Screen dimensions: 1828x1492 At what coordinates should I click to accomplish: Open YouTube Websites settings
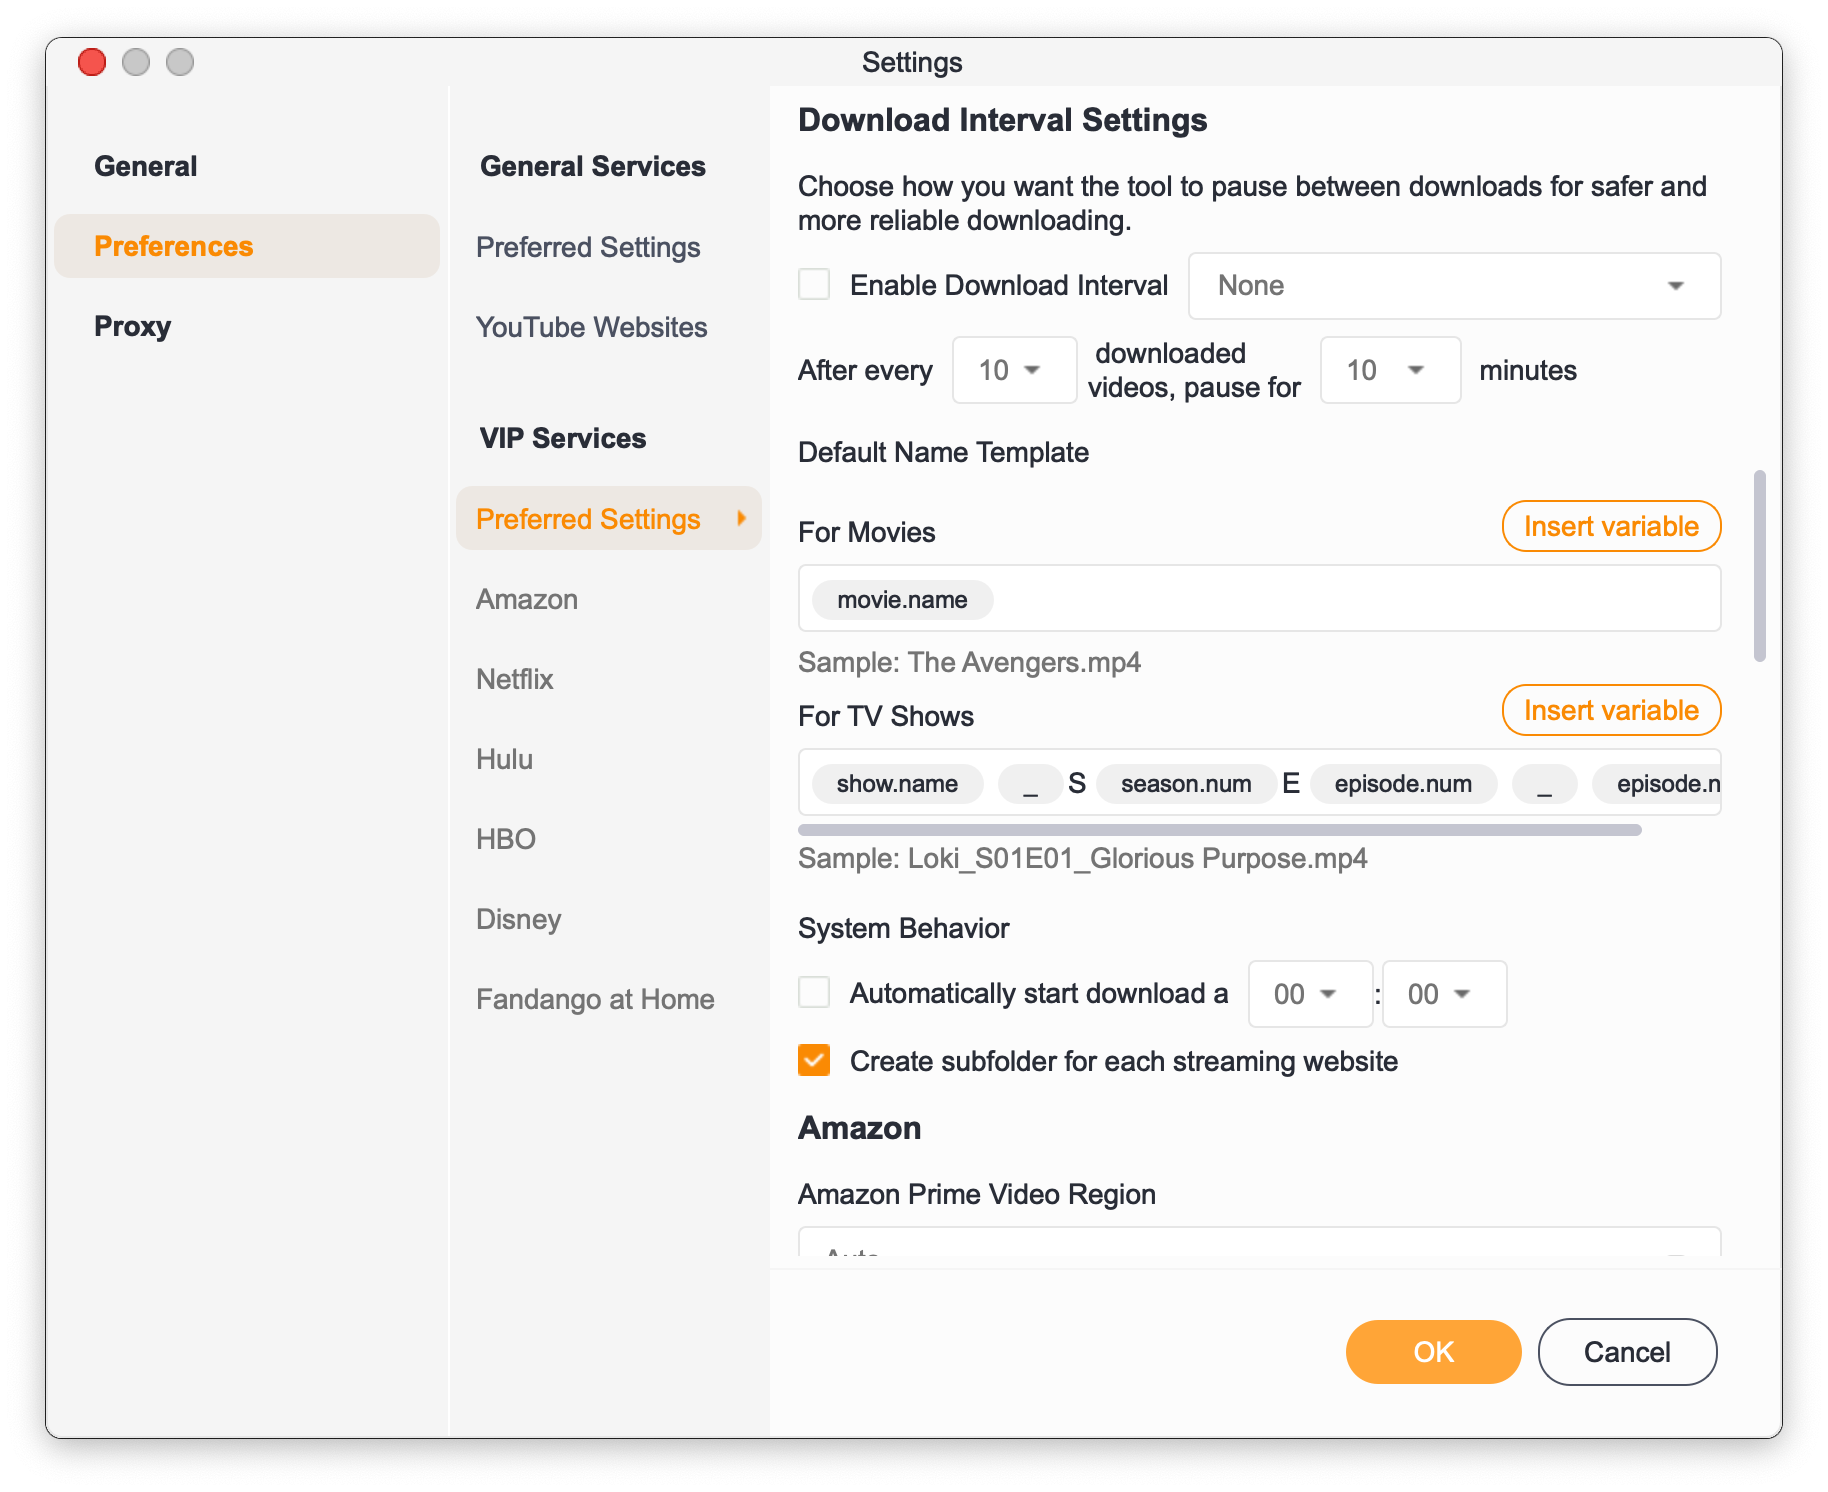tap(591, 327)
